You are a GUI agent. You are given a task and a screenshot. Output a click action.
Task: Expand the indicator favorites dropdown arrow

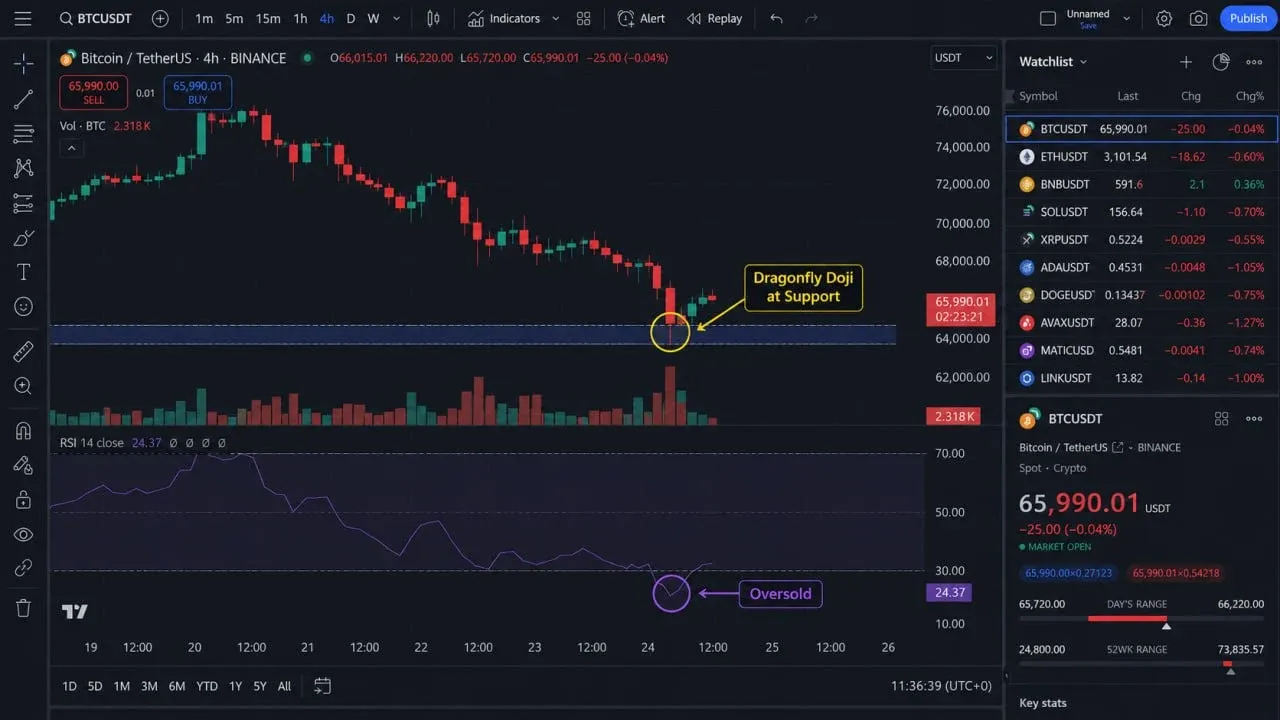[556, 18]
